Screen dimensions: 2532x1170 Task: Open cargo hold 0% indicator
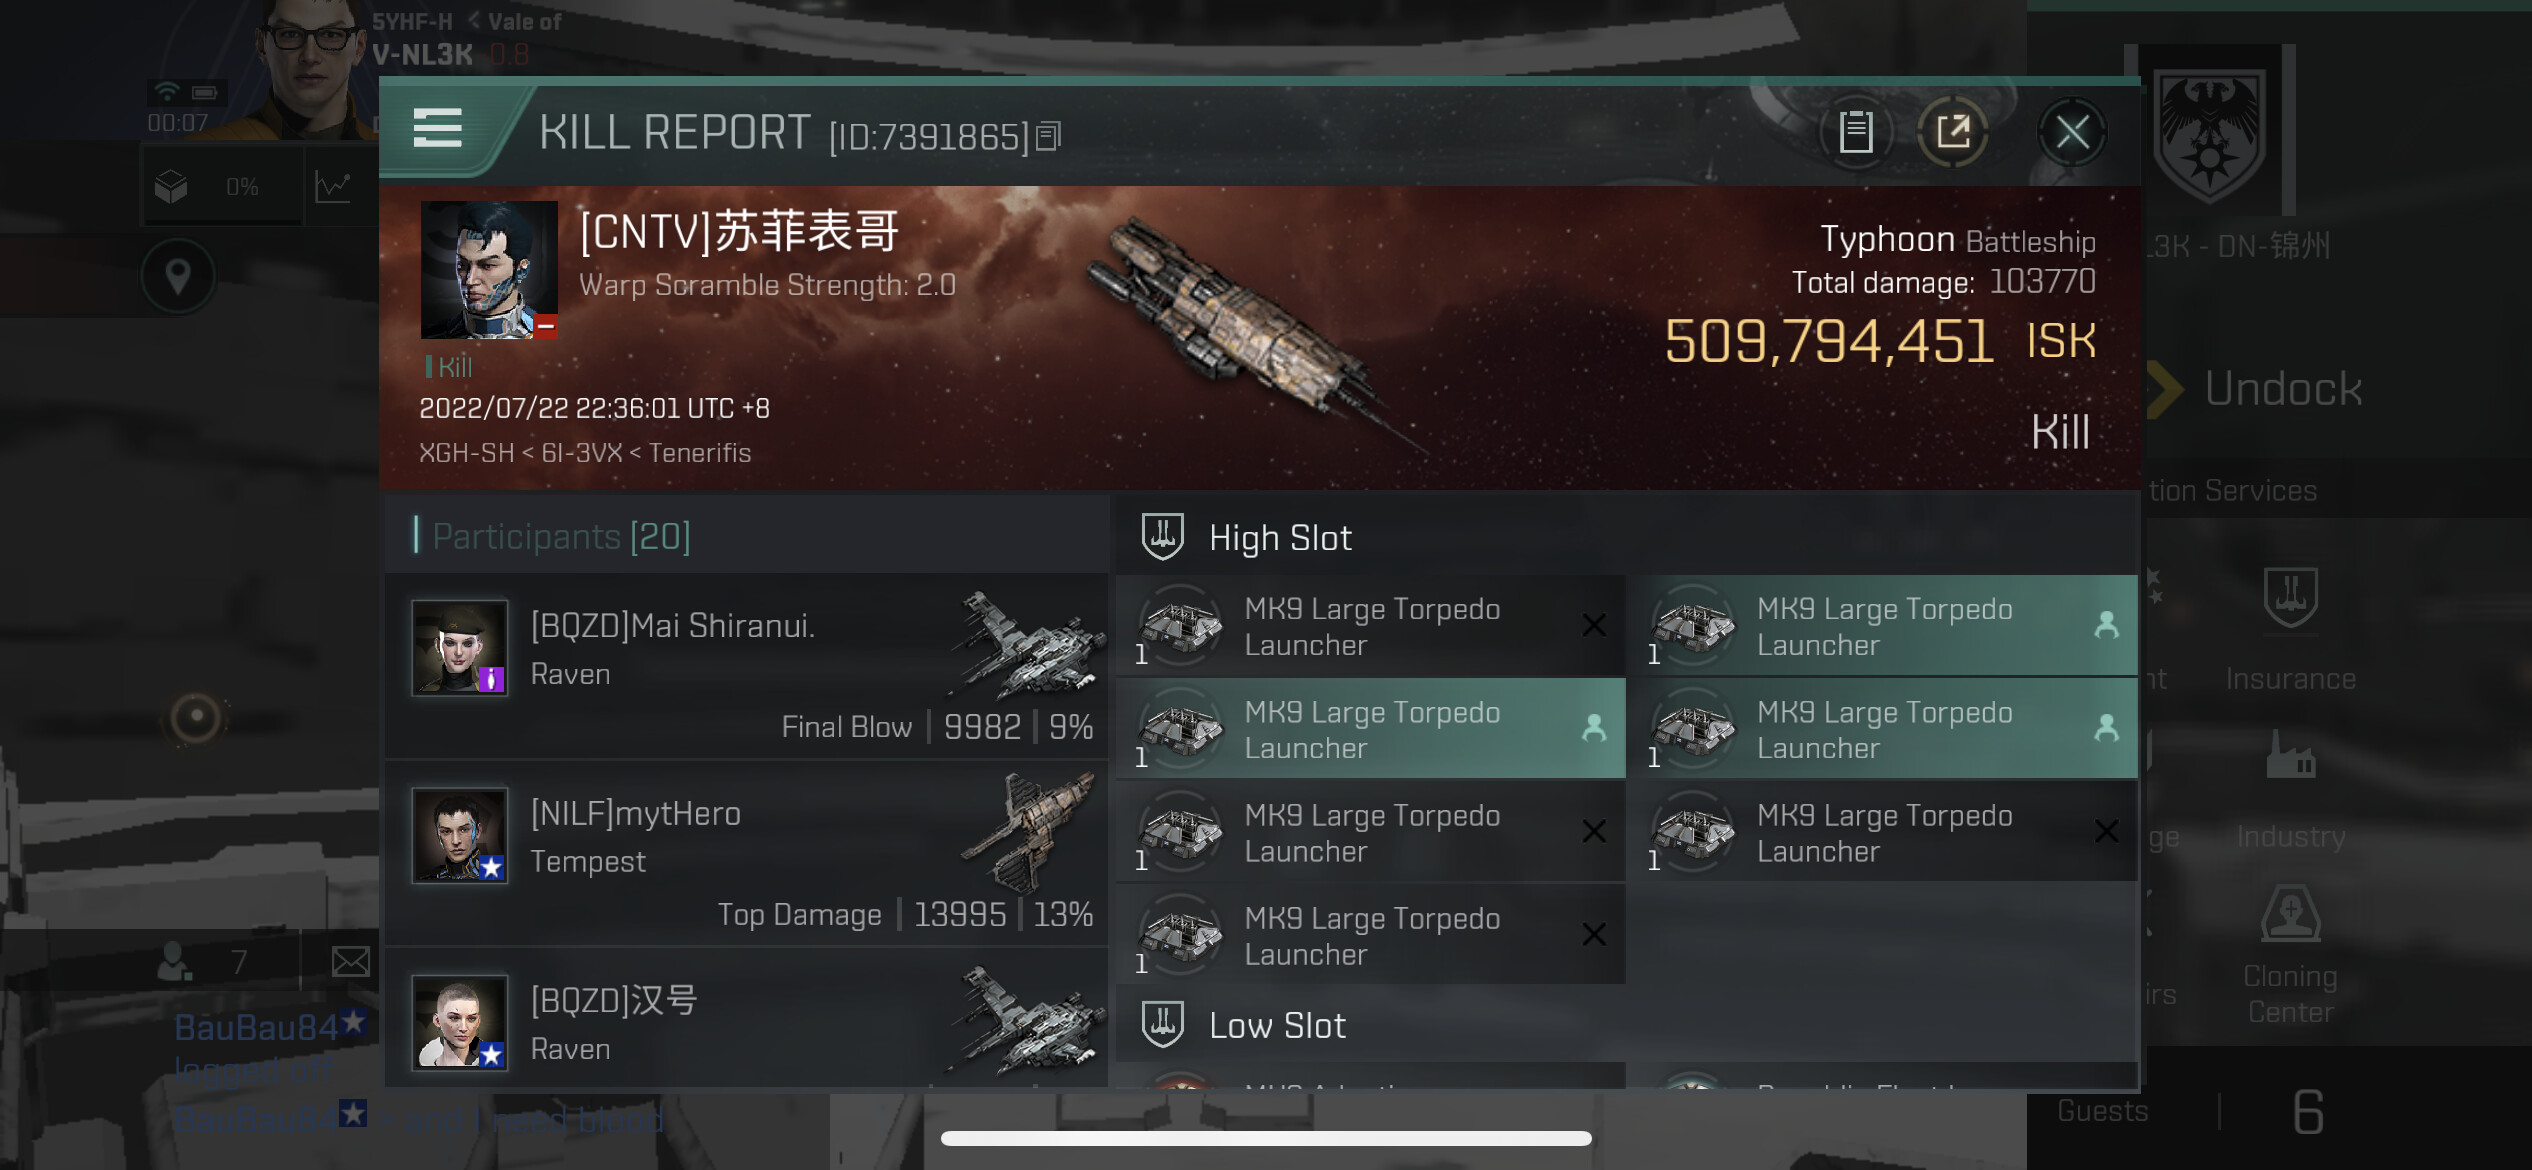(x=222, y=186)
